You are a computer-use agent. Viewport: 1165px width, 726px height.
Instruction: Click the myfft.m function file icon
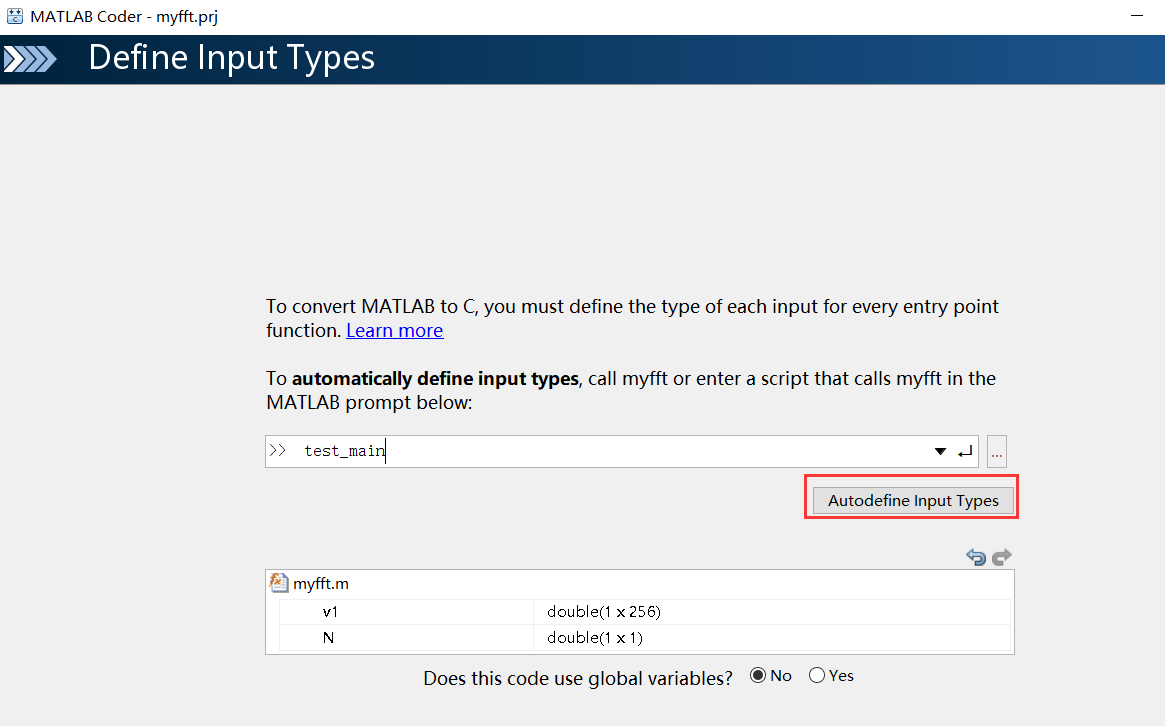tap(279, 583)
